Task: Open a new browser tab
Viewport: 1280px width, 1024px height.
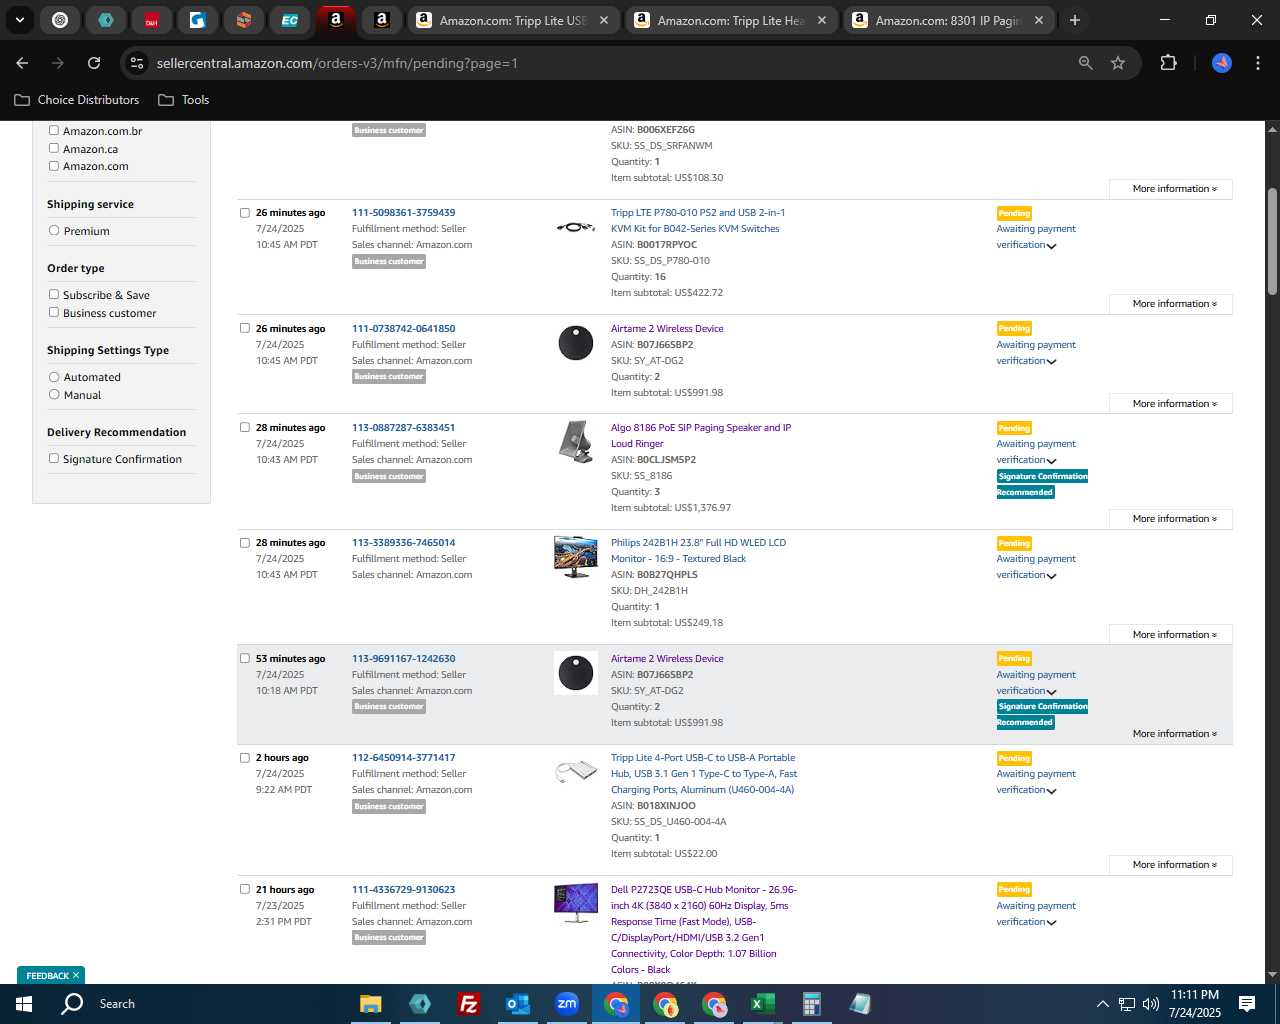Action: pyautogui.click(x=1075, y=20)
